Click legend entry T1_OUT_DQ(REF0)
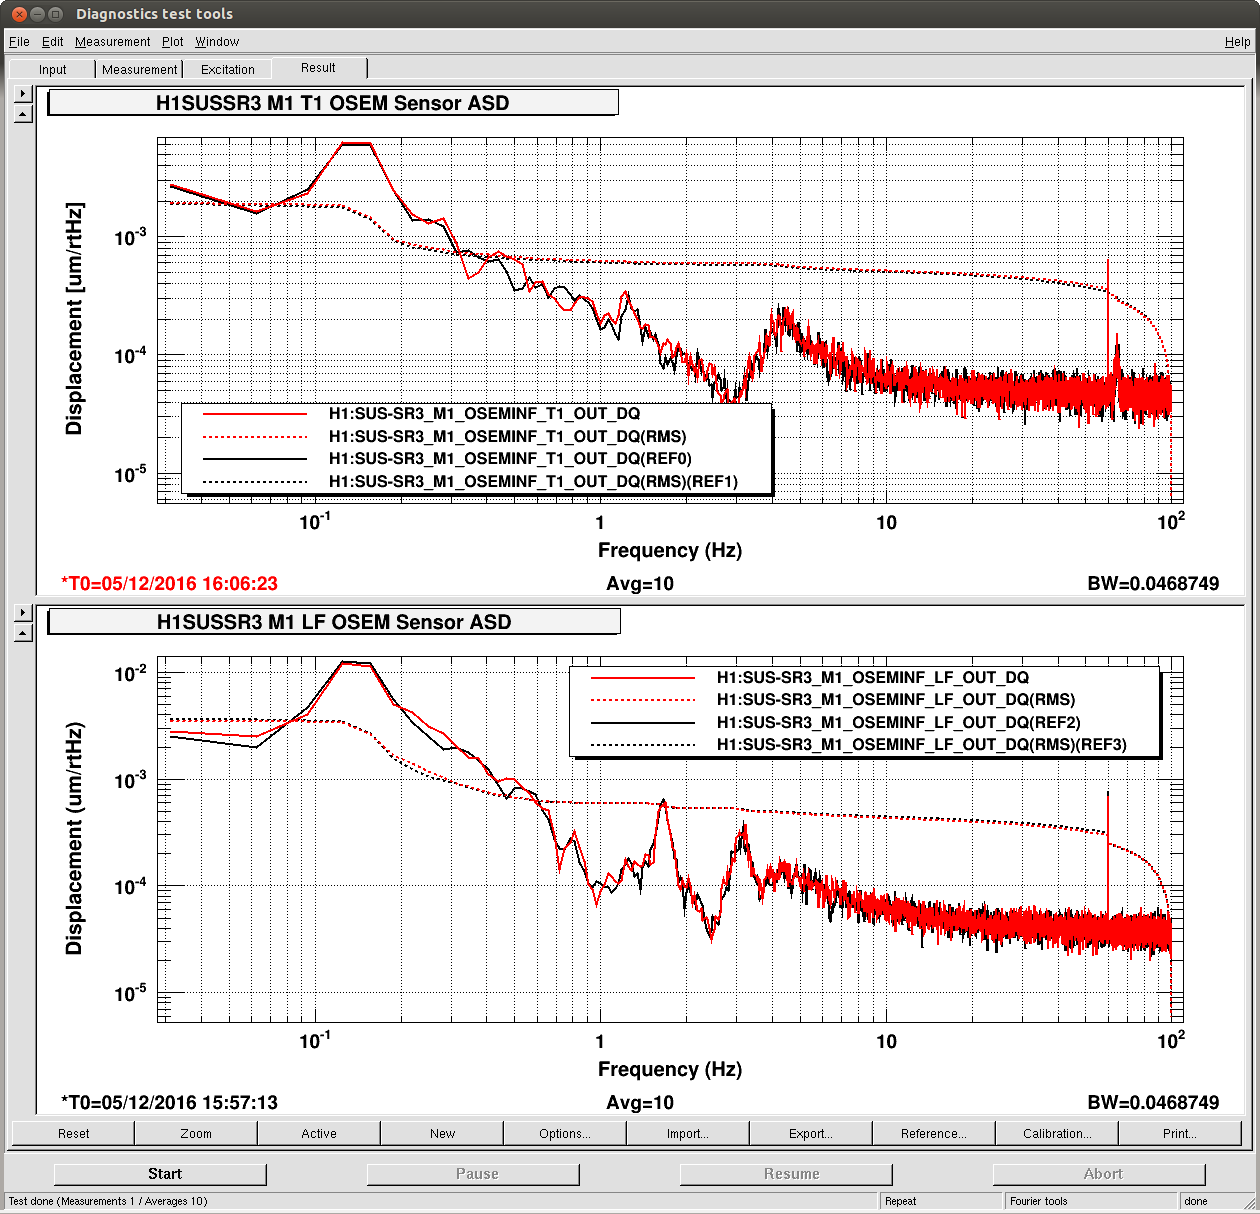 point(510,459)
